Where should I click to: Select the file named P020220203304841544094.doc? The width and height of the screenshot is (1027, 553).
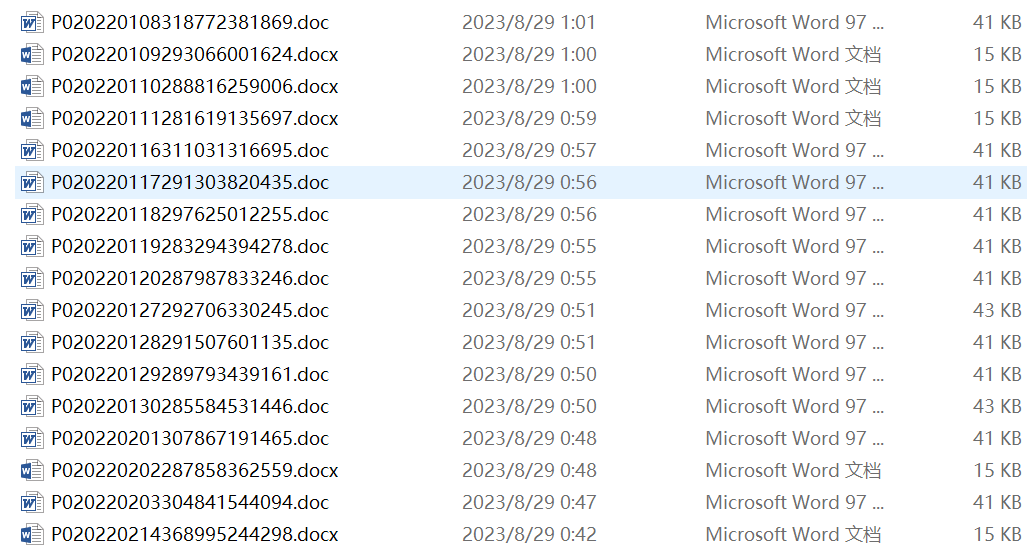point(190,502)
